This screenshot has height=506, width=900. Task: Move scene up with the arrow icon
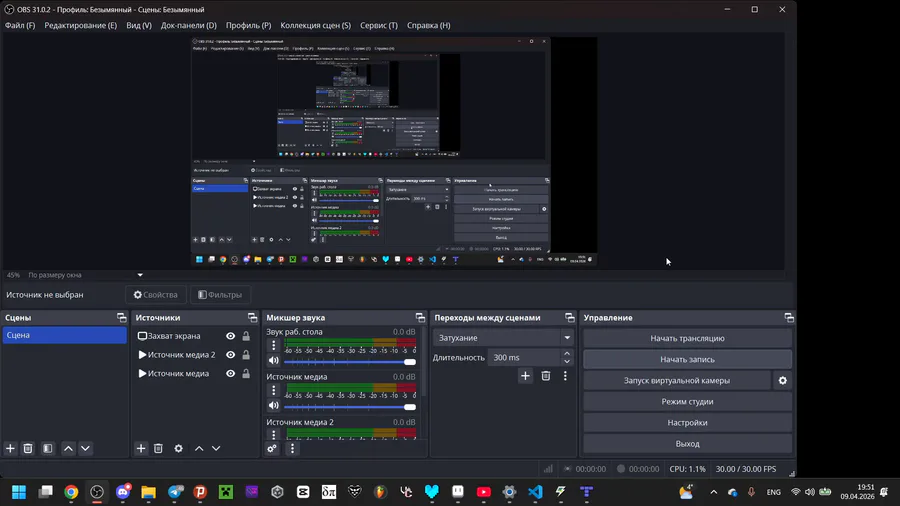[x=68, y=449]
